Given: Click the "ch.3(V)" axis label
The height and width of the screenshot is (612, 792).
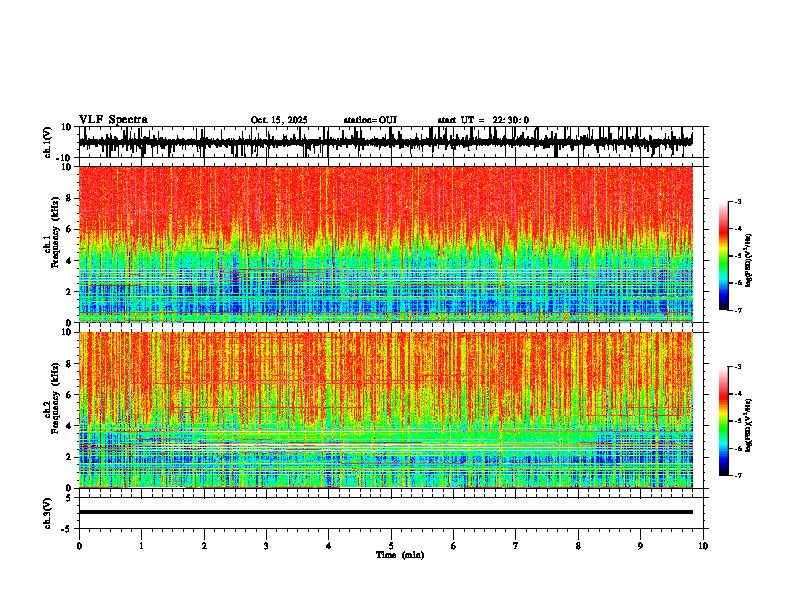Looking at the screenshot, I should click(47, 513).
